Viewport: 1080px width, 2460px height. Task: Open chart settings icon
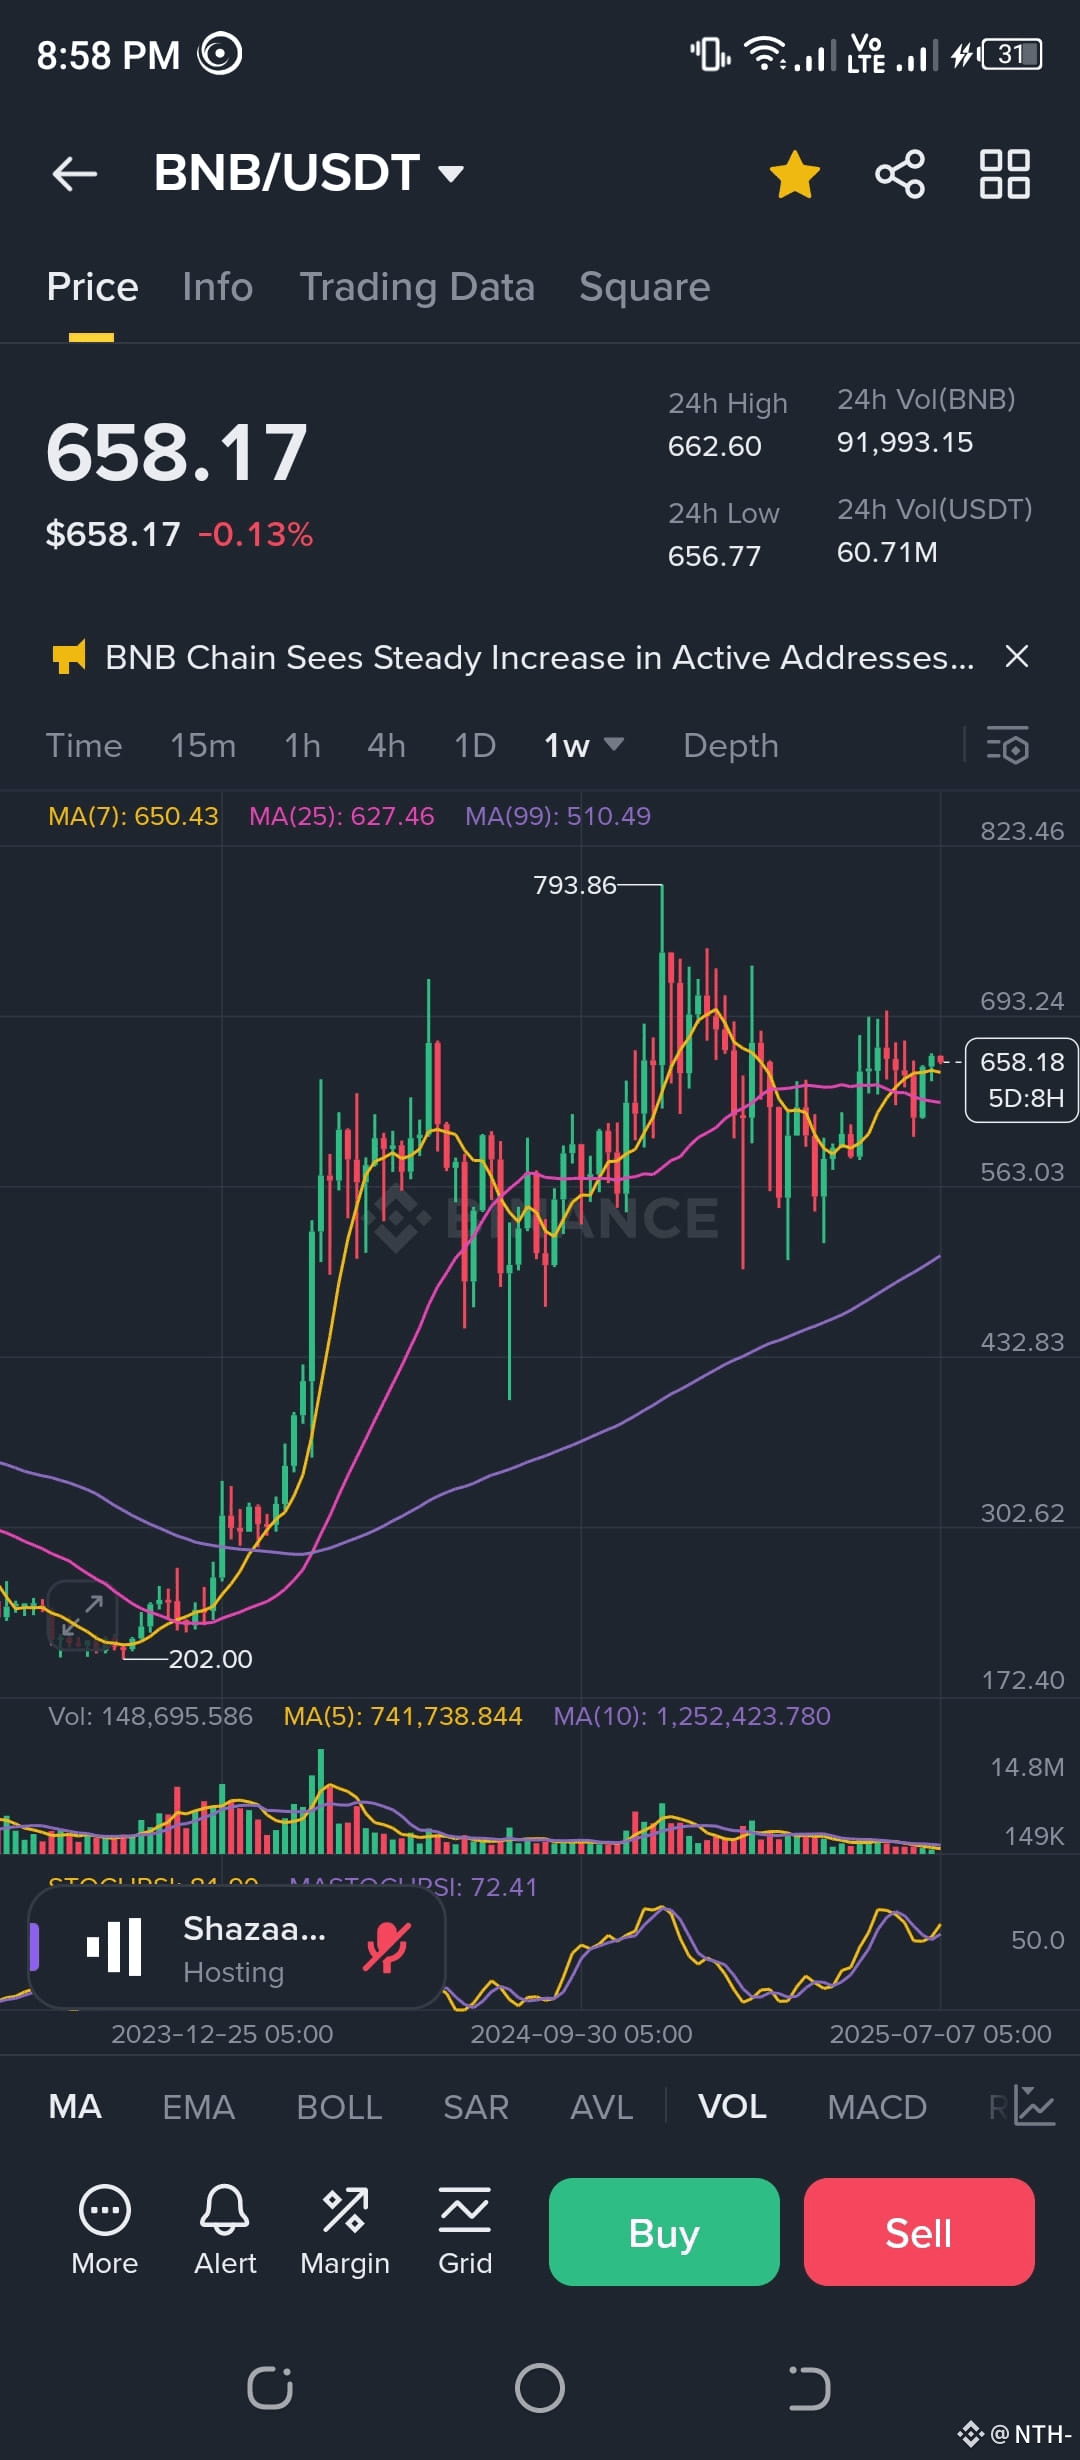pos(1008,746)
